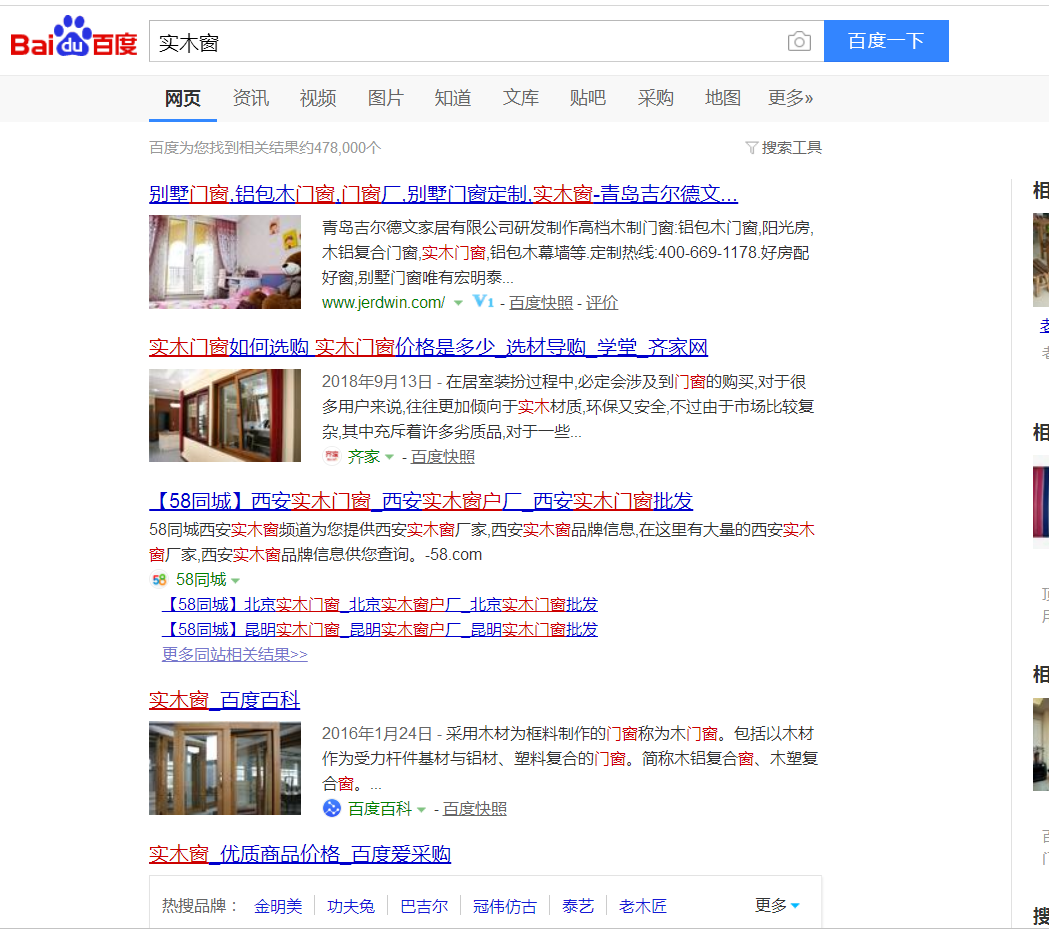
Task: Click the Baidu logo
Action: [x=74, y=37]
